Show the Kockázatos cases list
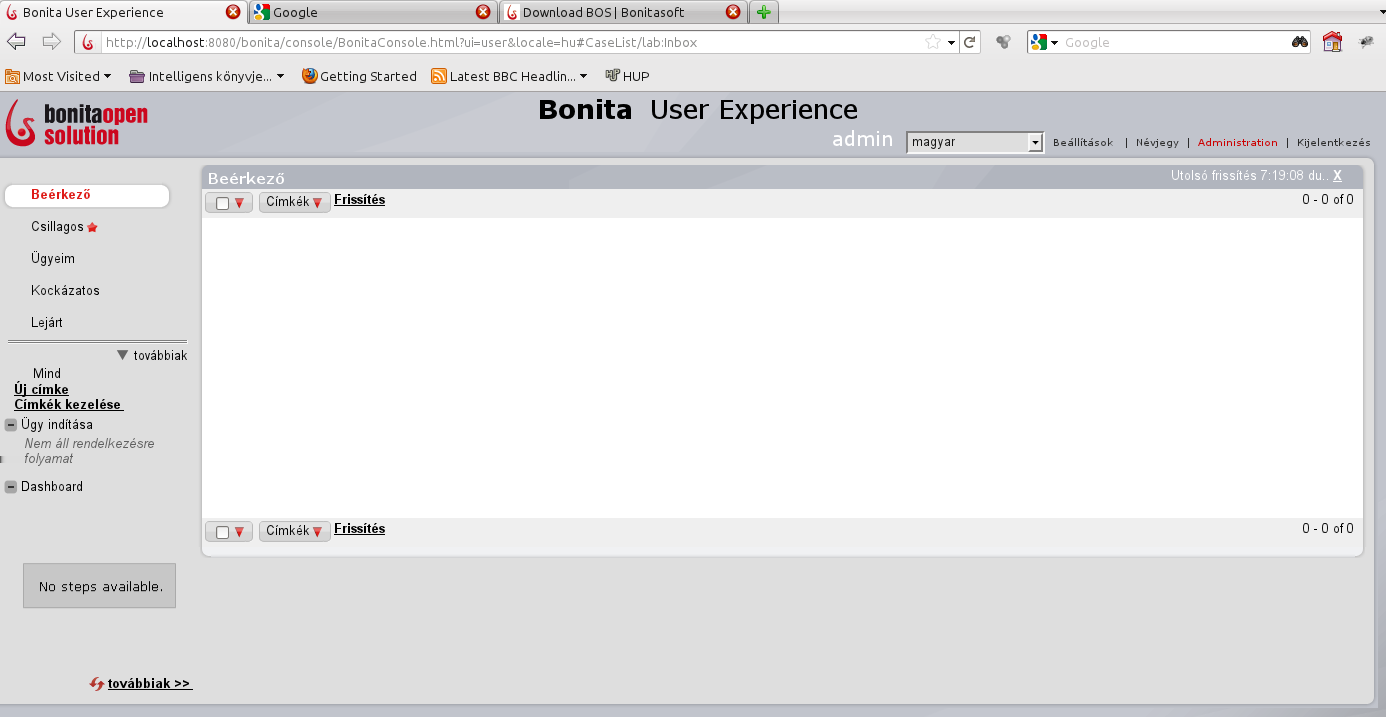Viewport: 1386px width, 717px height. pos(65,291)
